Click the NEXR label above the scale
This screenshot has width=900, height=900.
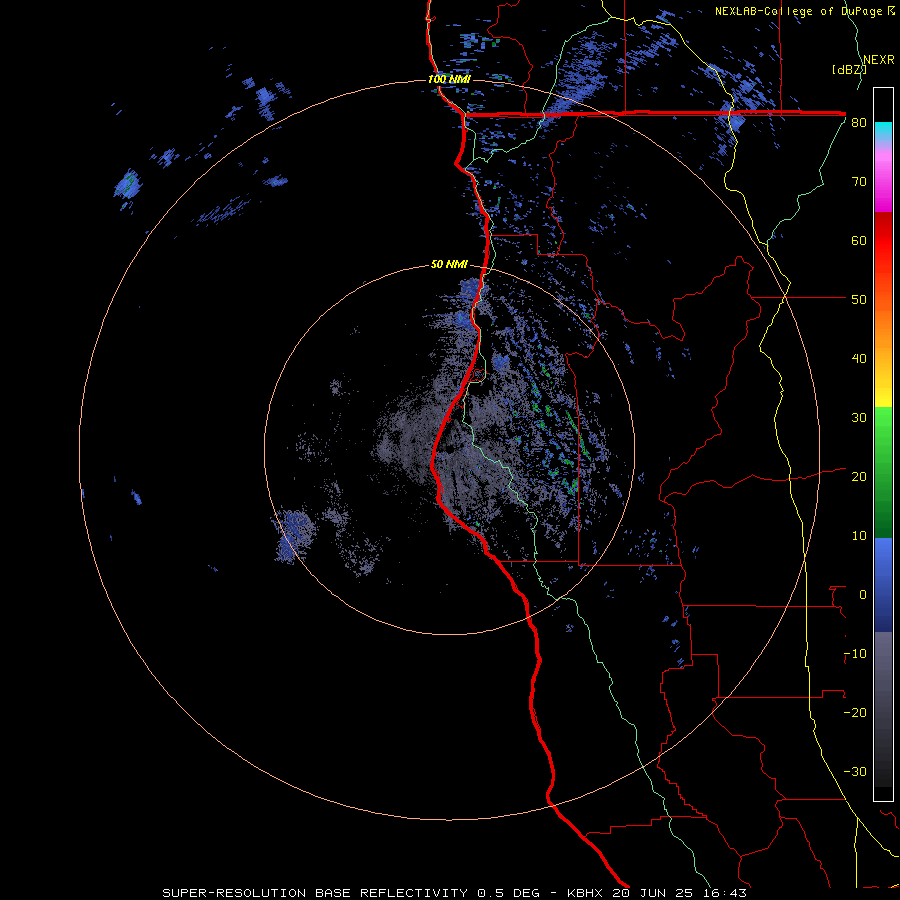[x=878, y=60]
